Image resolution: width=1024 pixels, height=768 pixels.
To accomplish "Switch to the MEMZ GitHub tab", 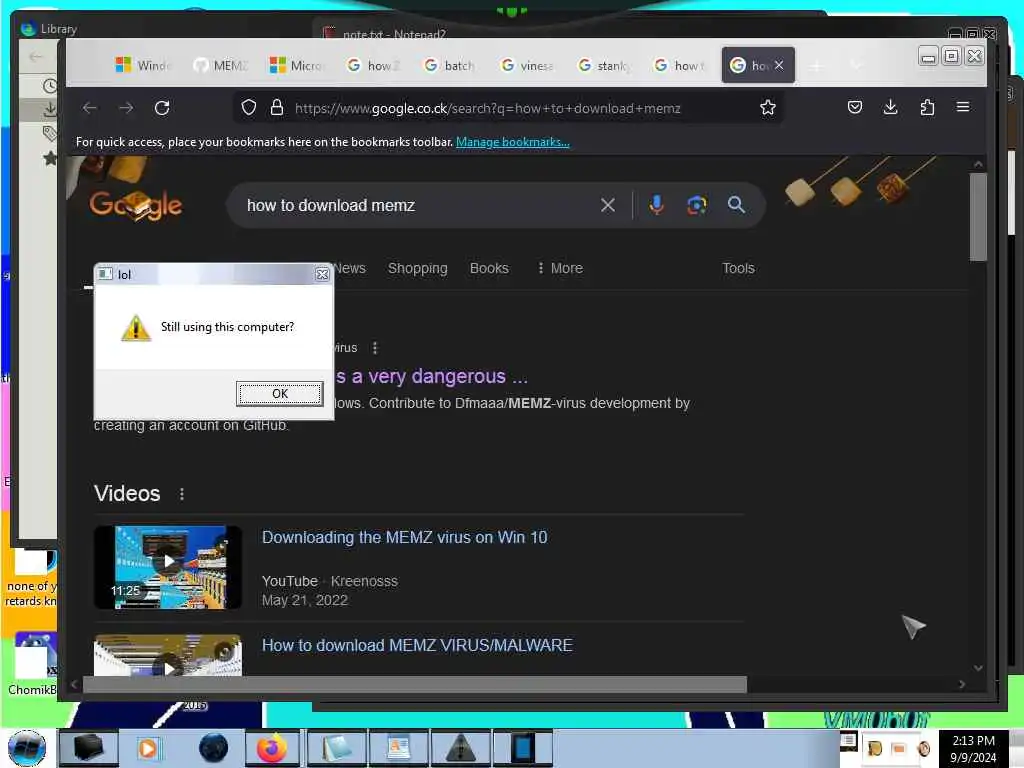I will click(x=221, y=65).
